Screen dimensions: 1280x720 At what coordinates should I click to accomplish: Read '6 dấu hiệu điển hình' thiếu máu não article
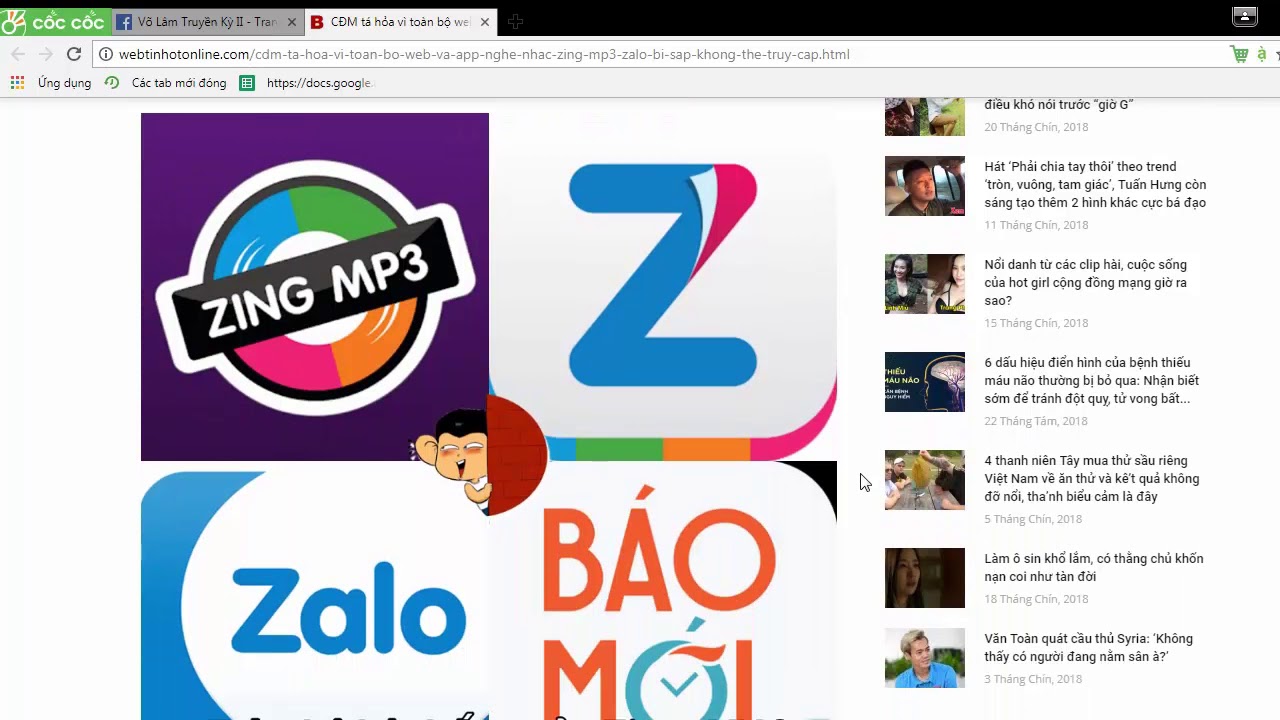tap(1092, 381)
